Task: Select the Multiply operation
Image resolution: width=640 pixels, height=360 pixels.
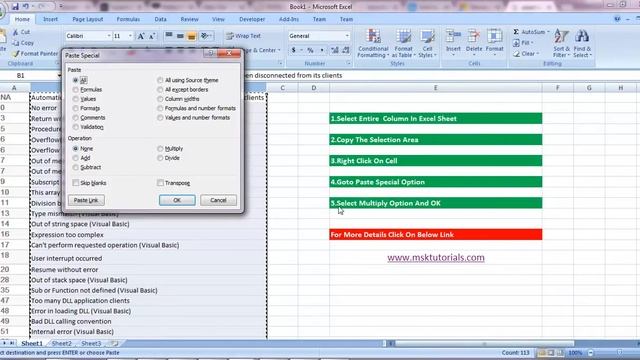Action: (x=160, y=149)
